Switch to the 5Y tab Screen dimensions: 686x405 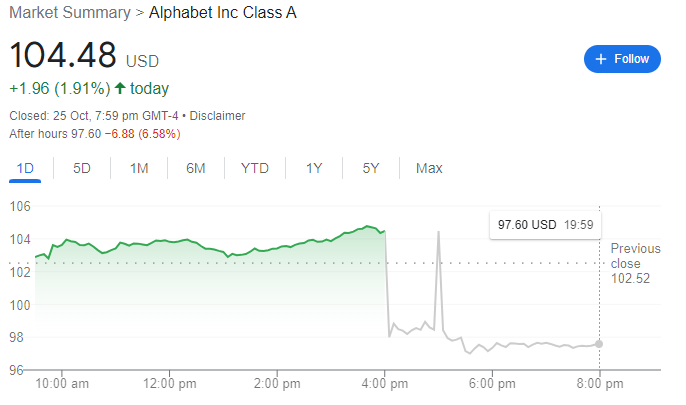pos(371,168)
